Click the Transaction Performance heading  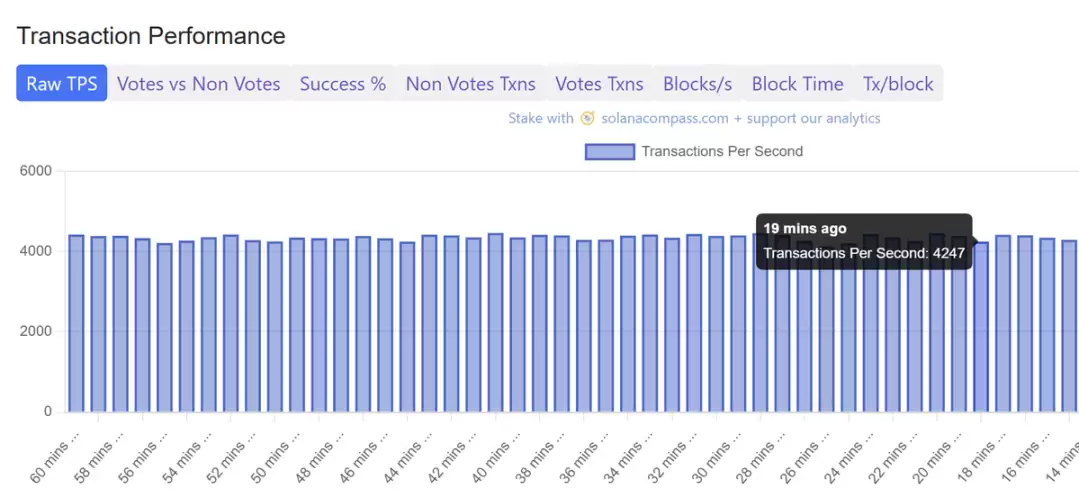[151, 36]
